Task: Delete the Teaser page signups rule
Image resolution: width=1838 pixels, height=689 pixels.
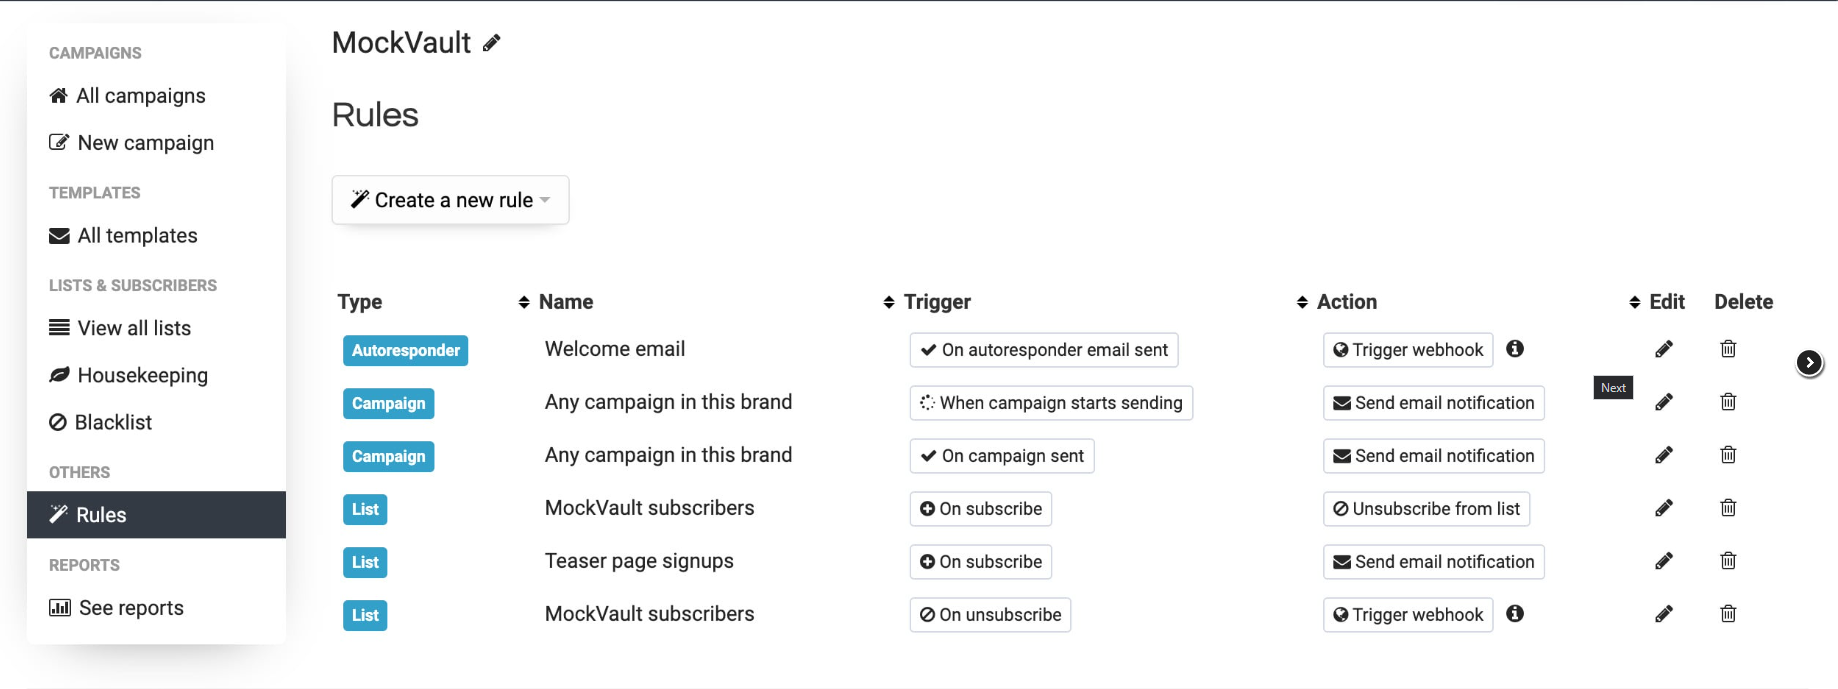Action: pyautogui.click(x=1728, y=561)
